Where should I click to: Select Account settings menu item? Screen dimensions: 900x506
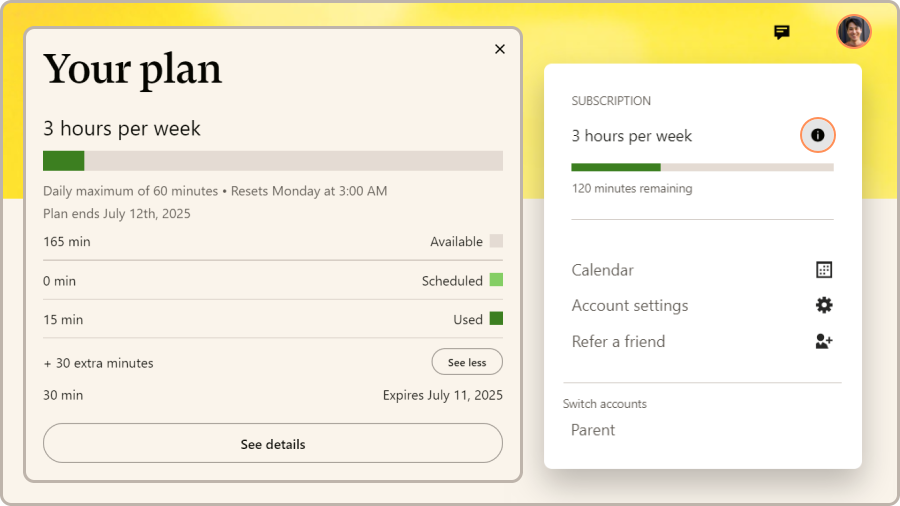630,306
